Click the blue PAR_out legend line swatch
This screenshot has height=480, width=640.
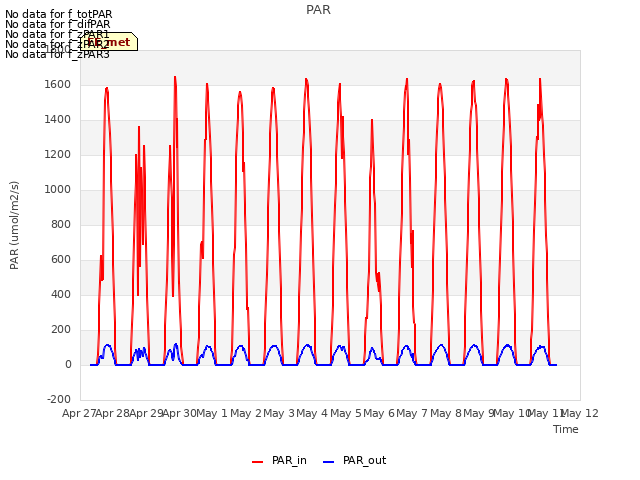click(x=329, y=462)
